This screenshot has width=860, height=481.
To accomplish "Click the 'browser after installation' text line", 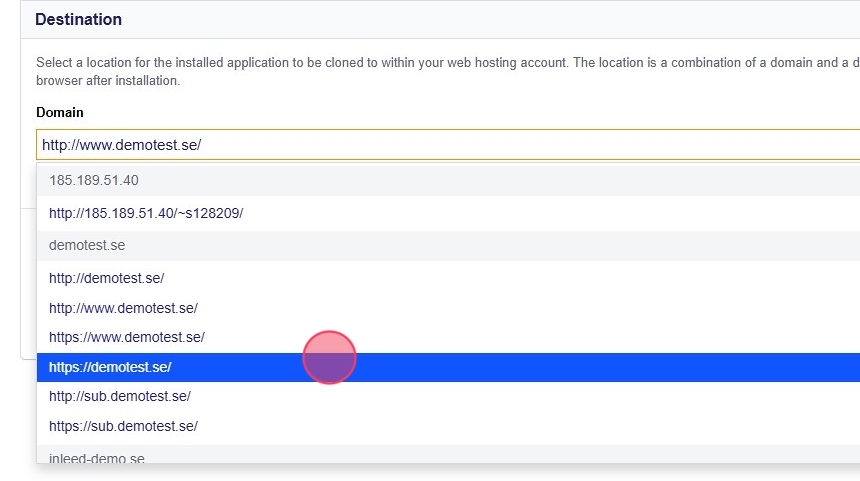I will point(108,80).
